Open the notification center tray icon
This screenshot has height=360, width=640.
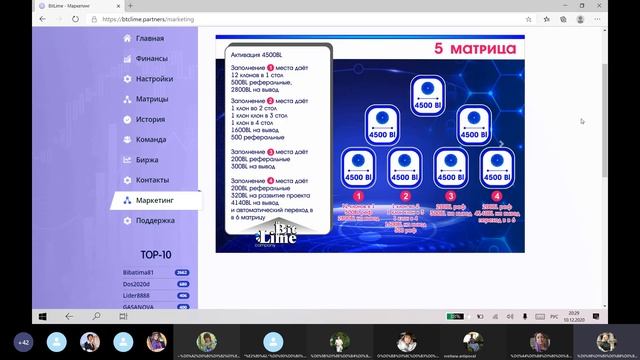click(596, 316)
